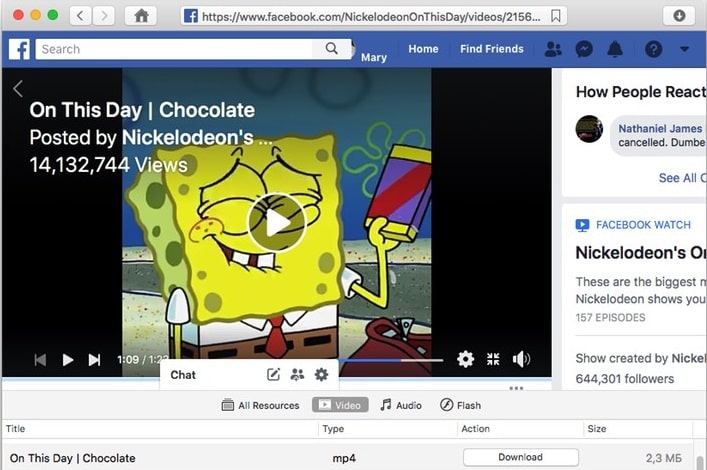Screen dimensions: 707x470
Task: Select the On This Day | Chocolate row
Action: coord(347,458)
